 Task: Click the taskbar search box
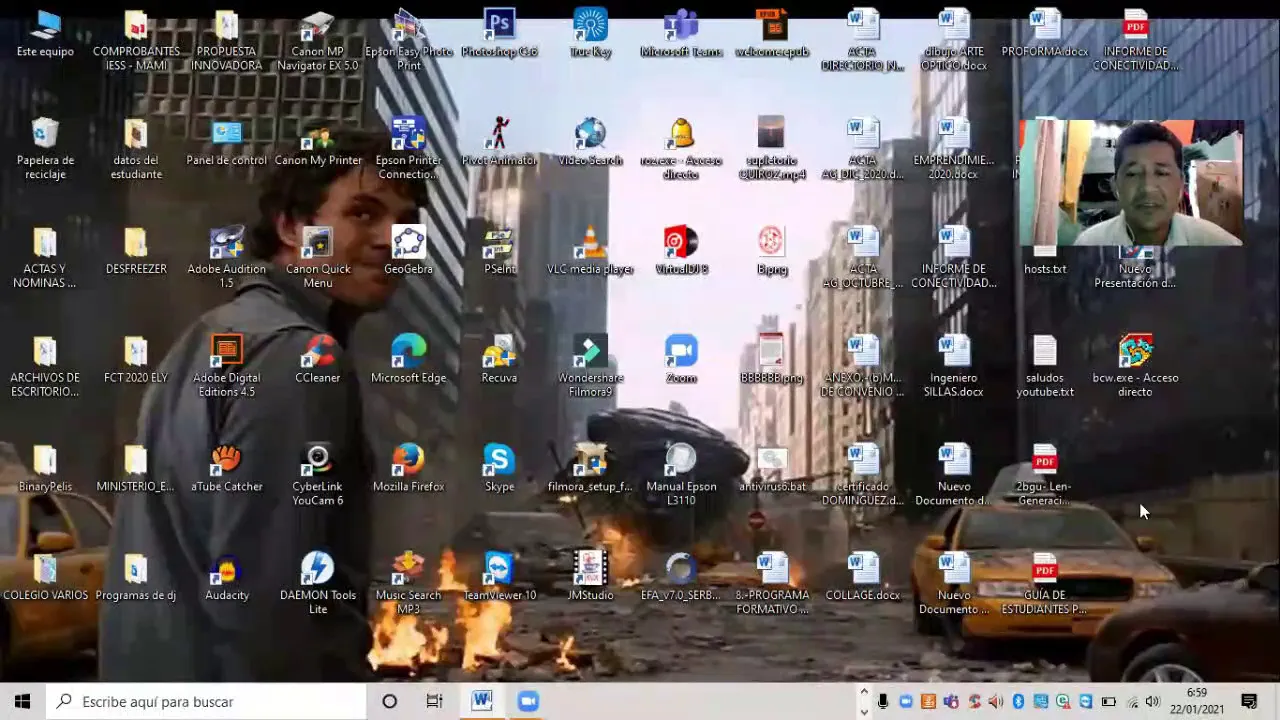[x=207, y=701]
